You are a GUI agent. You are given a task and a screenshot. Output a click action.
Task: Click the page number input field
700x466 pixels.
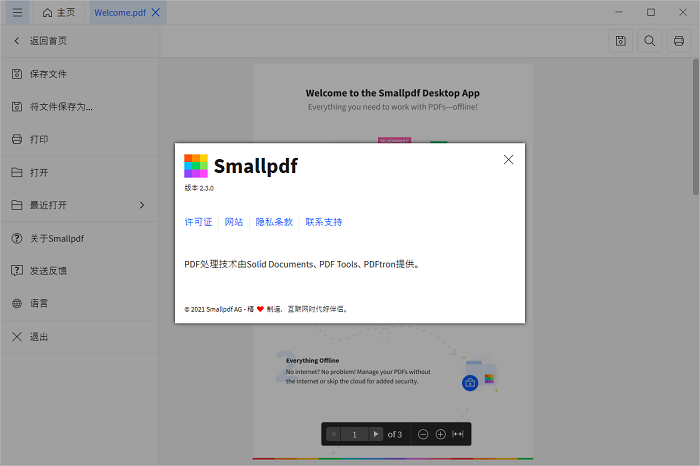[354, 434]
